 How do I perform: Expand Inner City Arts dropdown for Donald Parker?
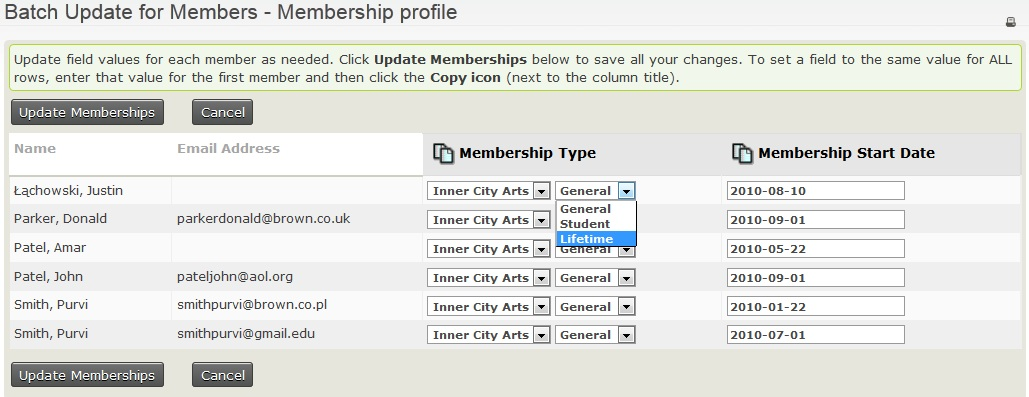pos(488,220)
